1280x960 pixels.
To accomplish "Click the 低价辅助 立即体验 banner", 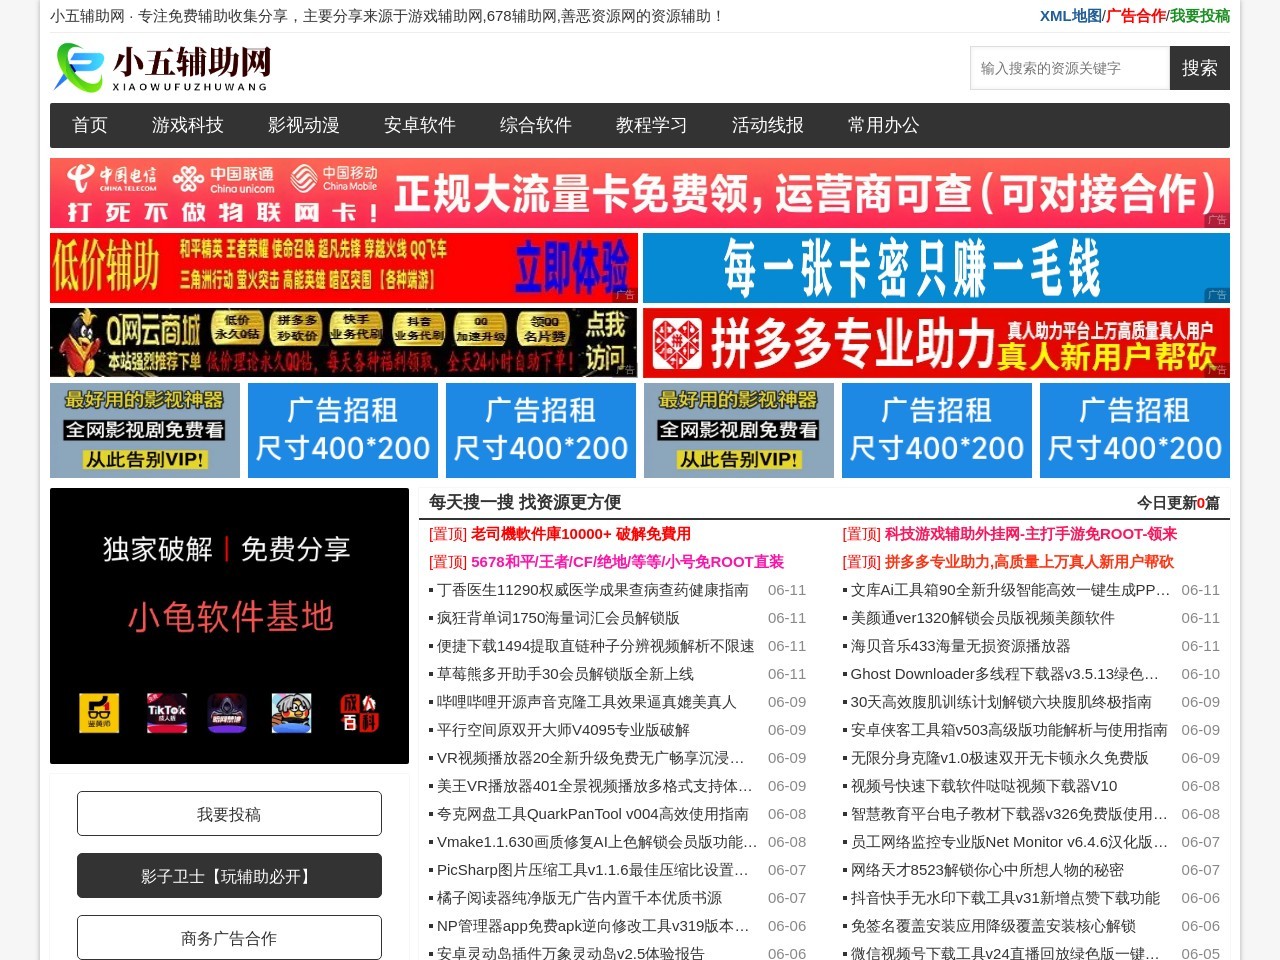I will click(x=344, y=268).
